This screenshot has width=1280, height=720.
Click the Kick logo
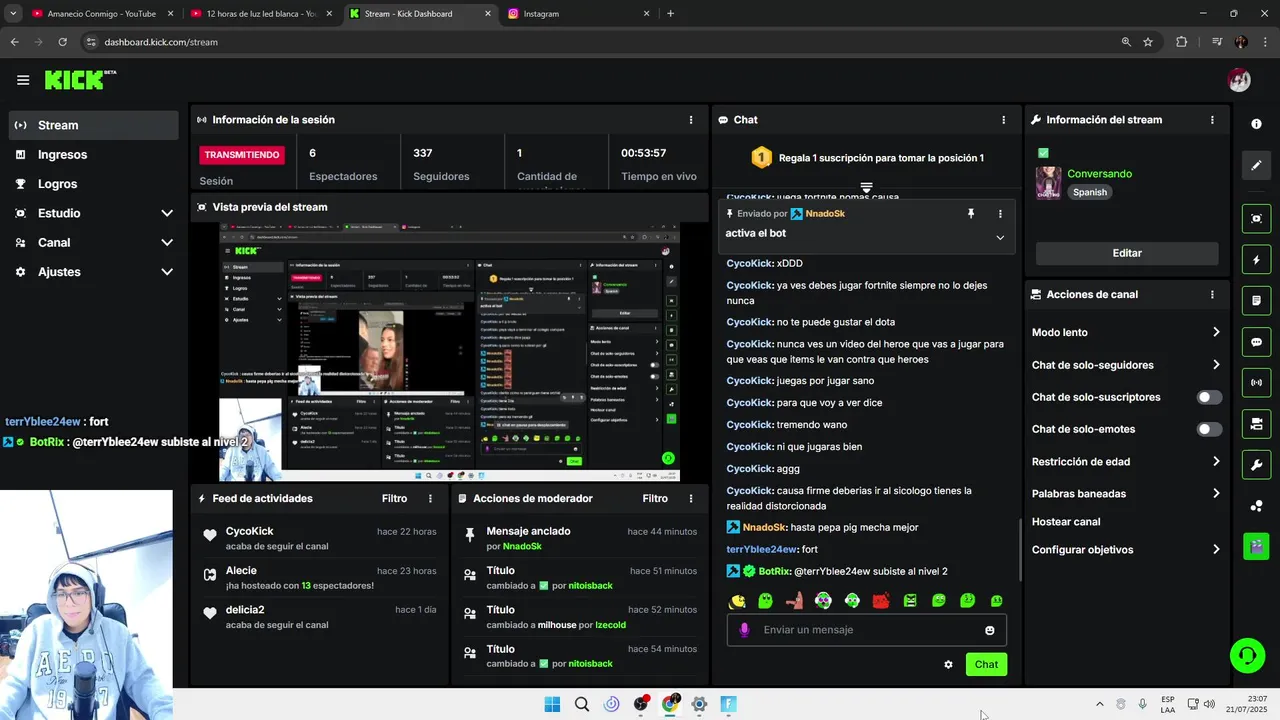pyautogui.click(x=79, y=80)
